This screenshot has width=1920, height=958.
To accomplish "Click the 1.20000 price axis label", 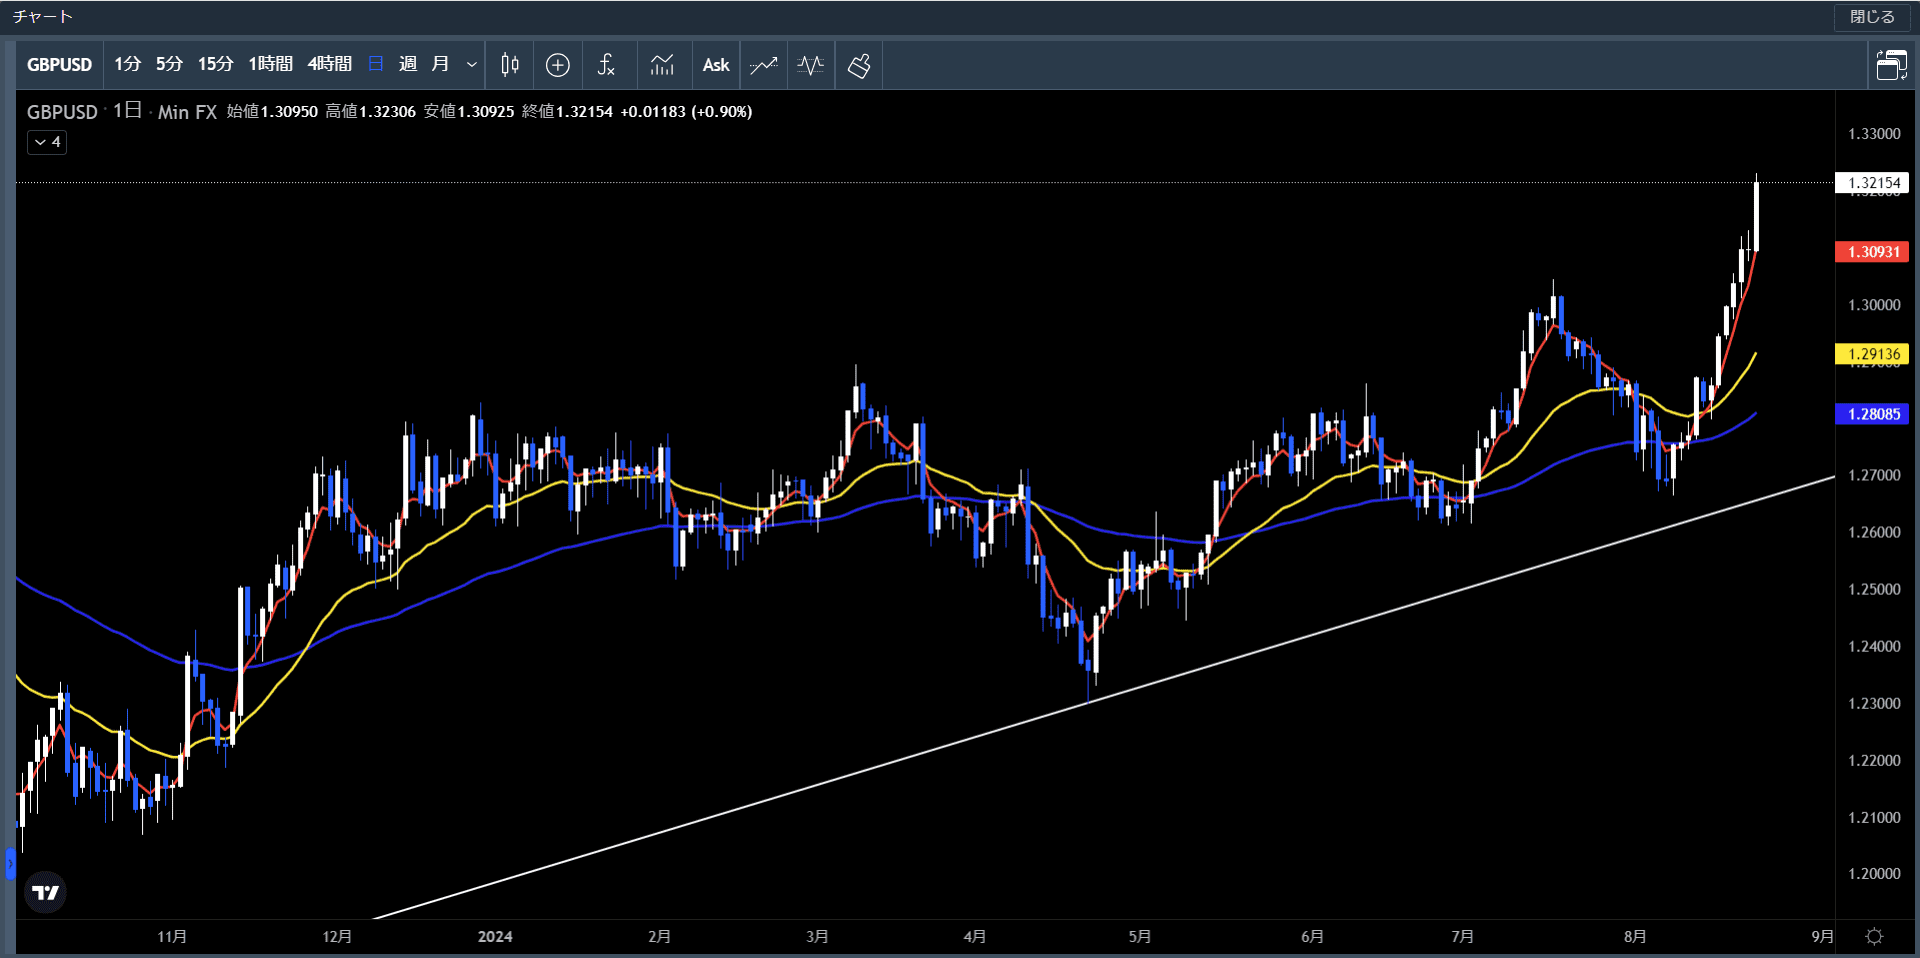I will [x=1874, y=874].
